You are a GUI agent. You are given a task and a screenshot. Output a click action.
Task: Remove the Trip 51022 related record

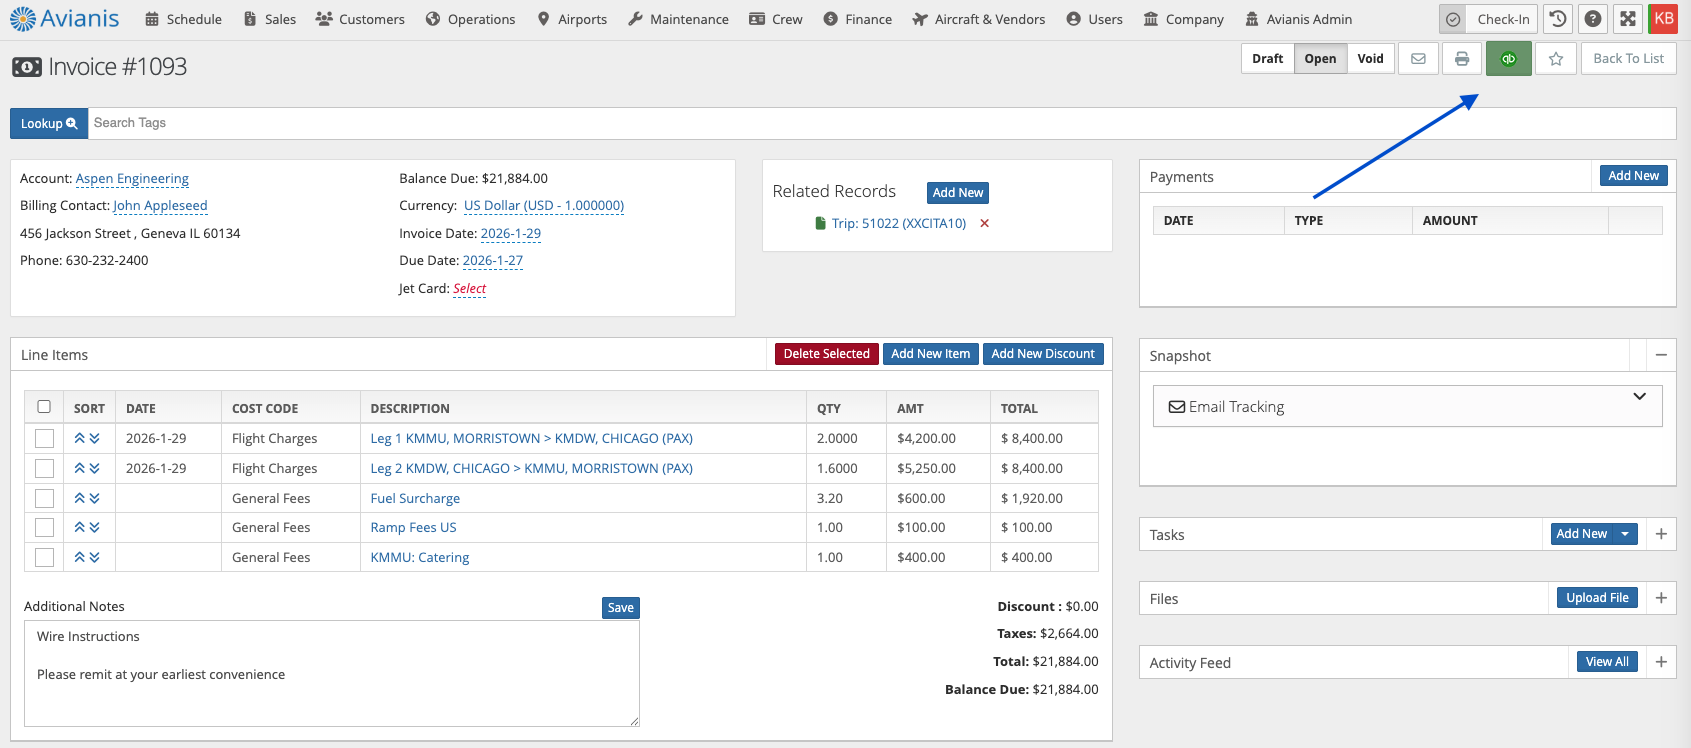point(985,224)
